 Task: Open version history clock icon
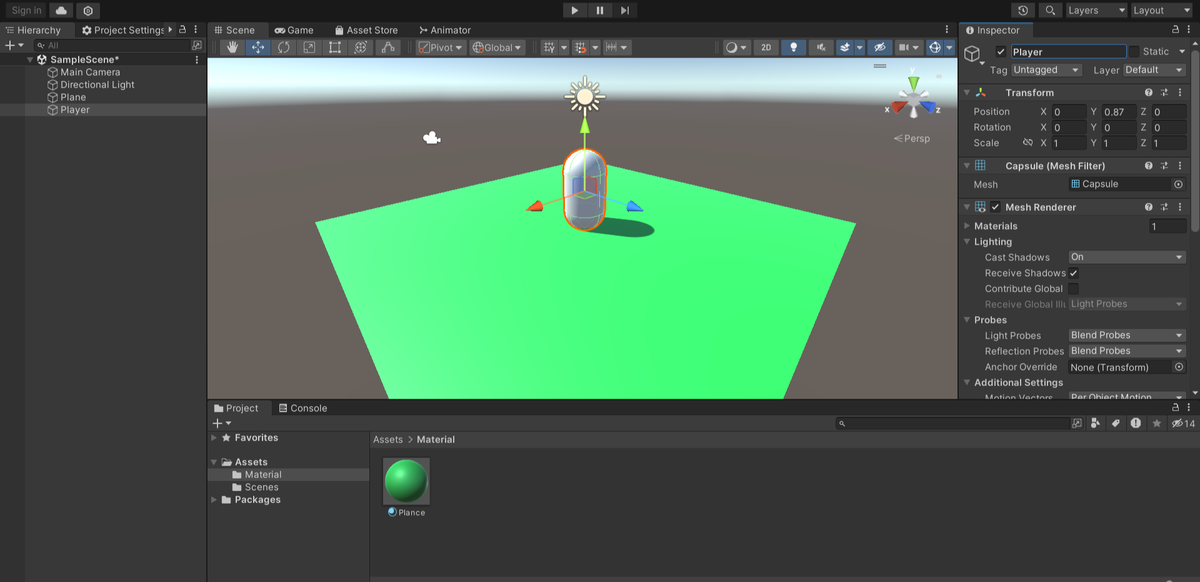pyautogui.click(x=1023, y=10)
